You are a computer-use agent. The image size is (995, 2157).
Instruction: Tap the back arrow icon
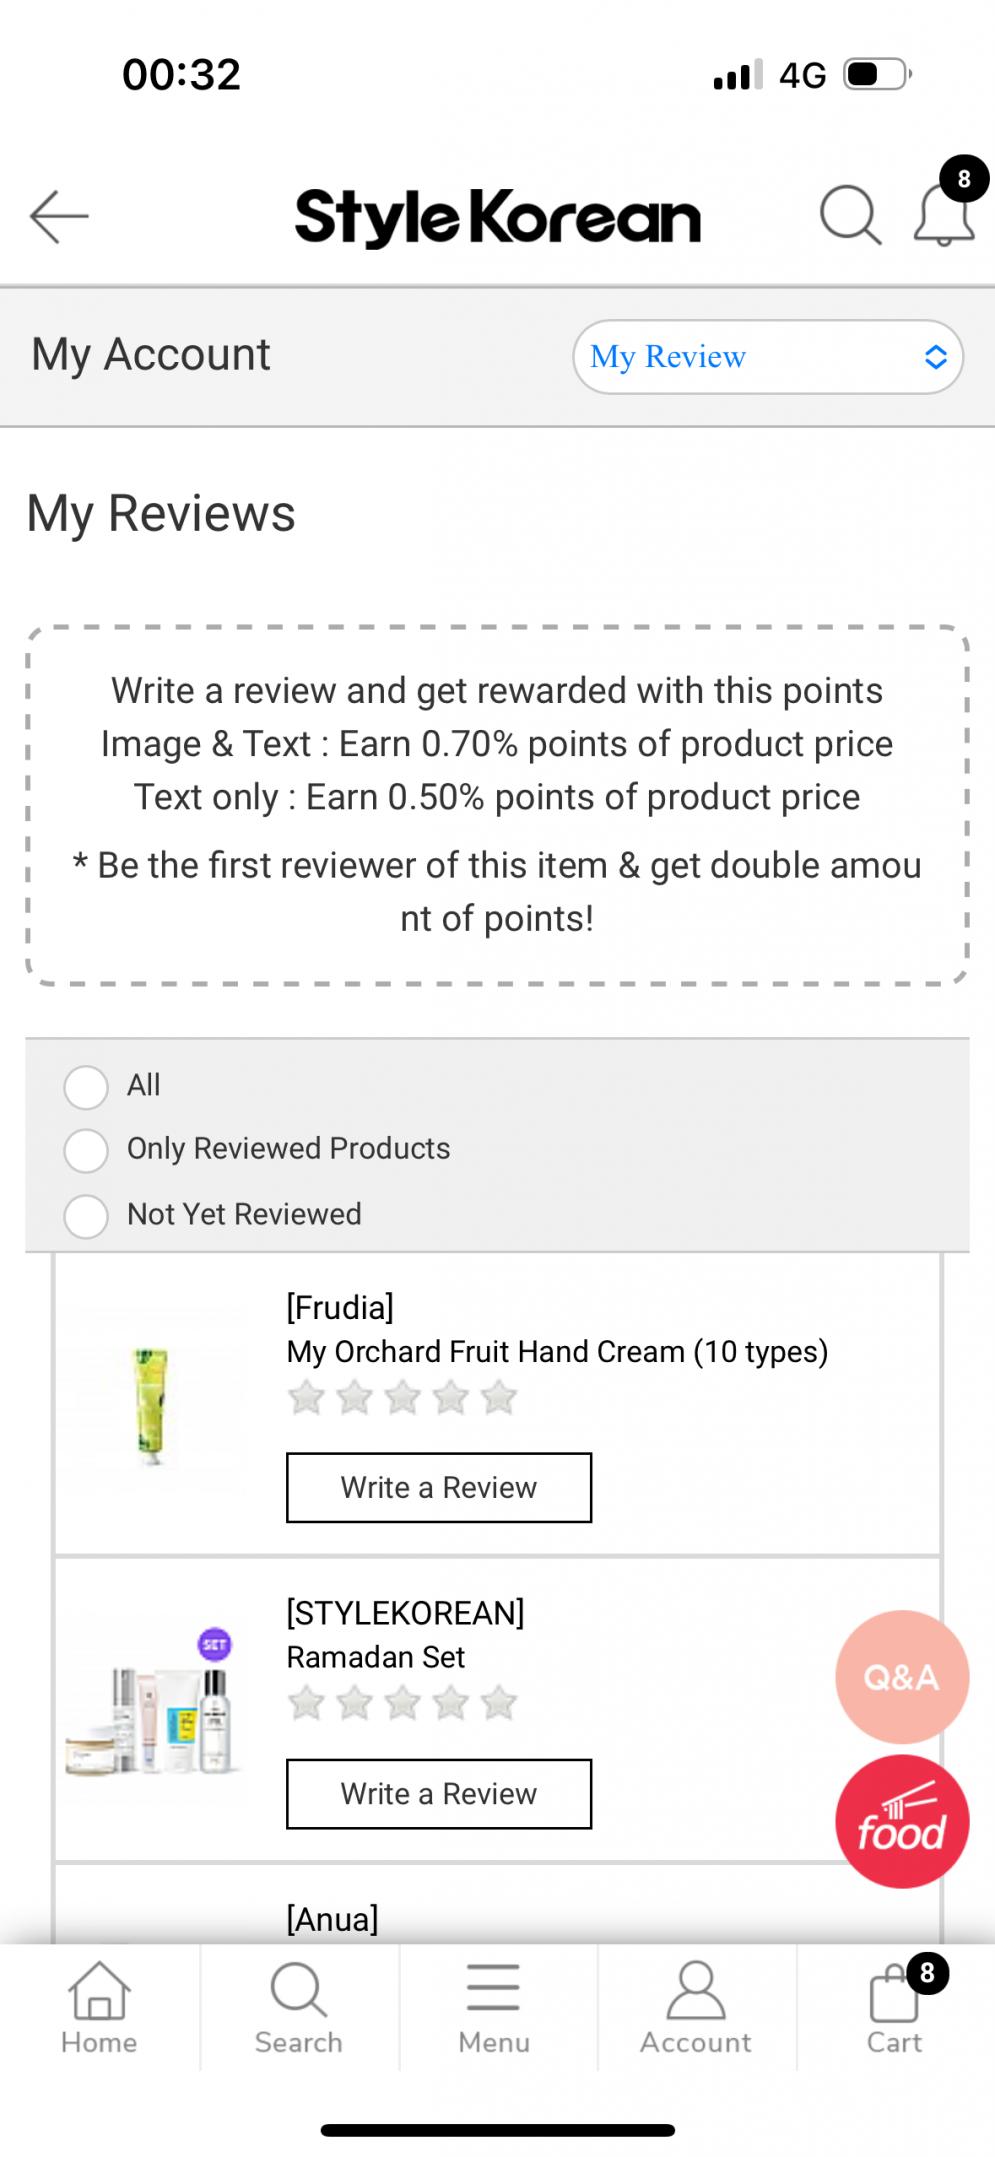[x=59, y=216]
